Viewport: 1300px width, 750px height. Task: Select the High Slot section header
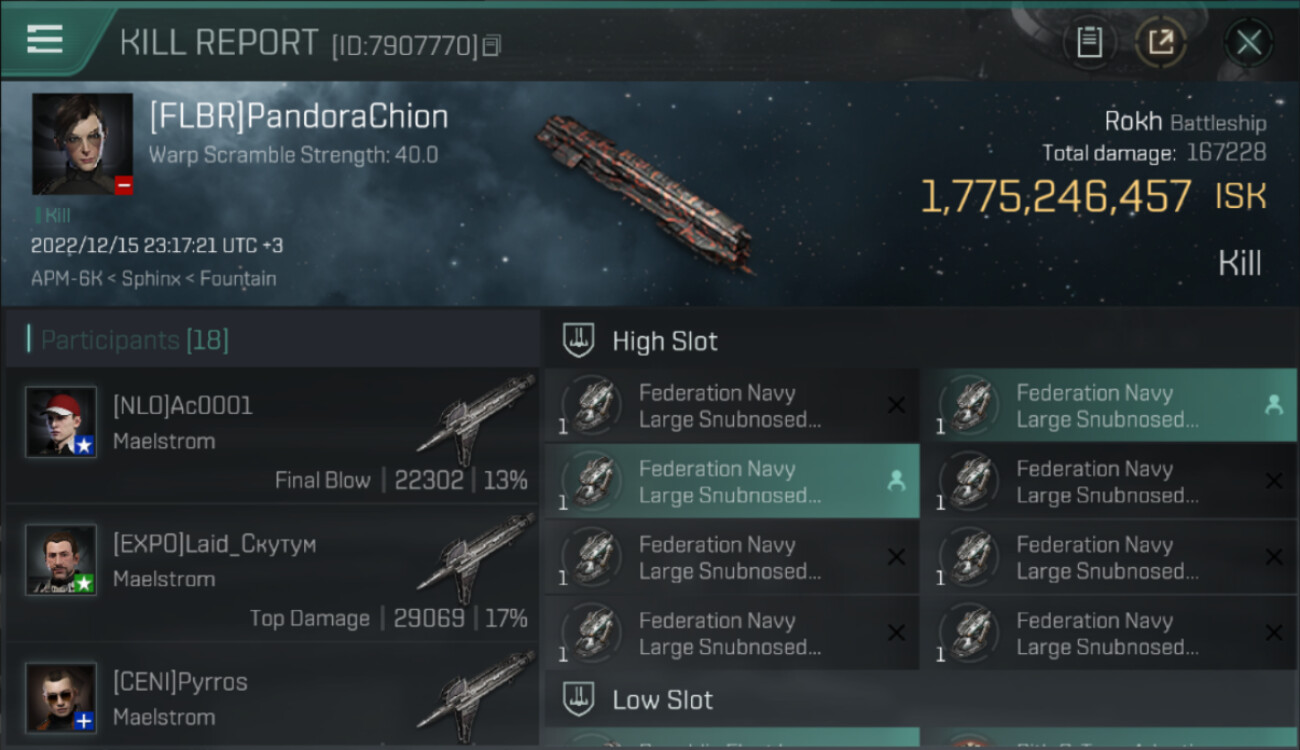pyautogui.click(x=665, y=341)
